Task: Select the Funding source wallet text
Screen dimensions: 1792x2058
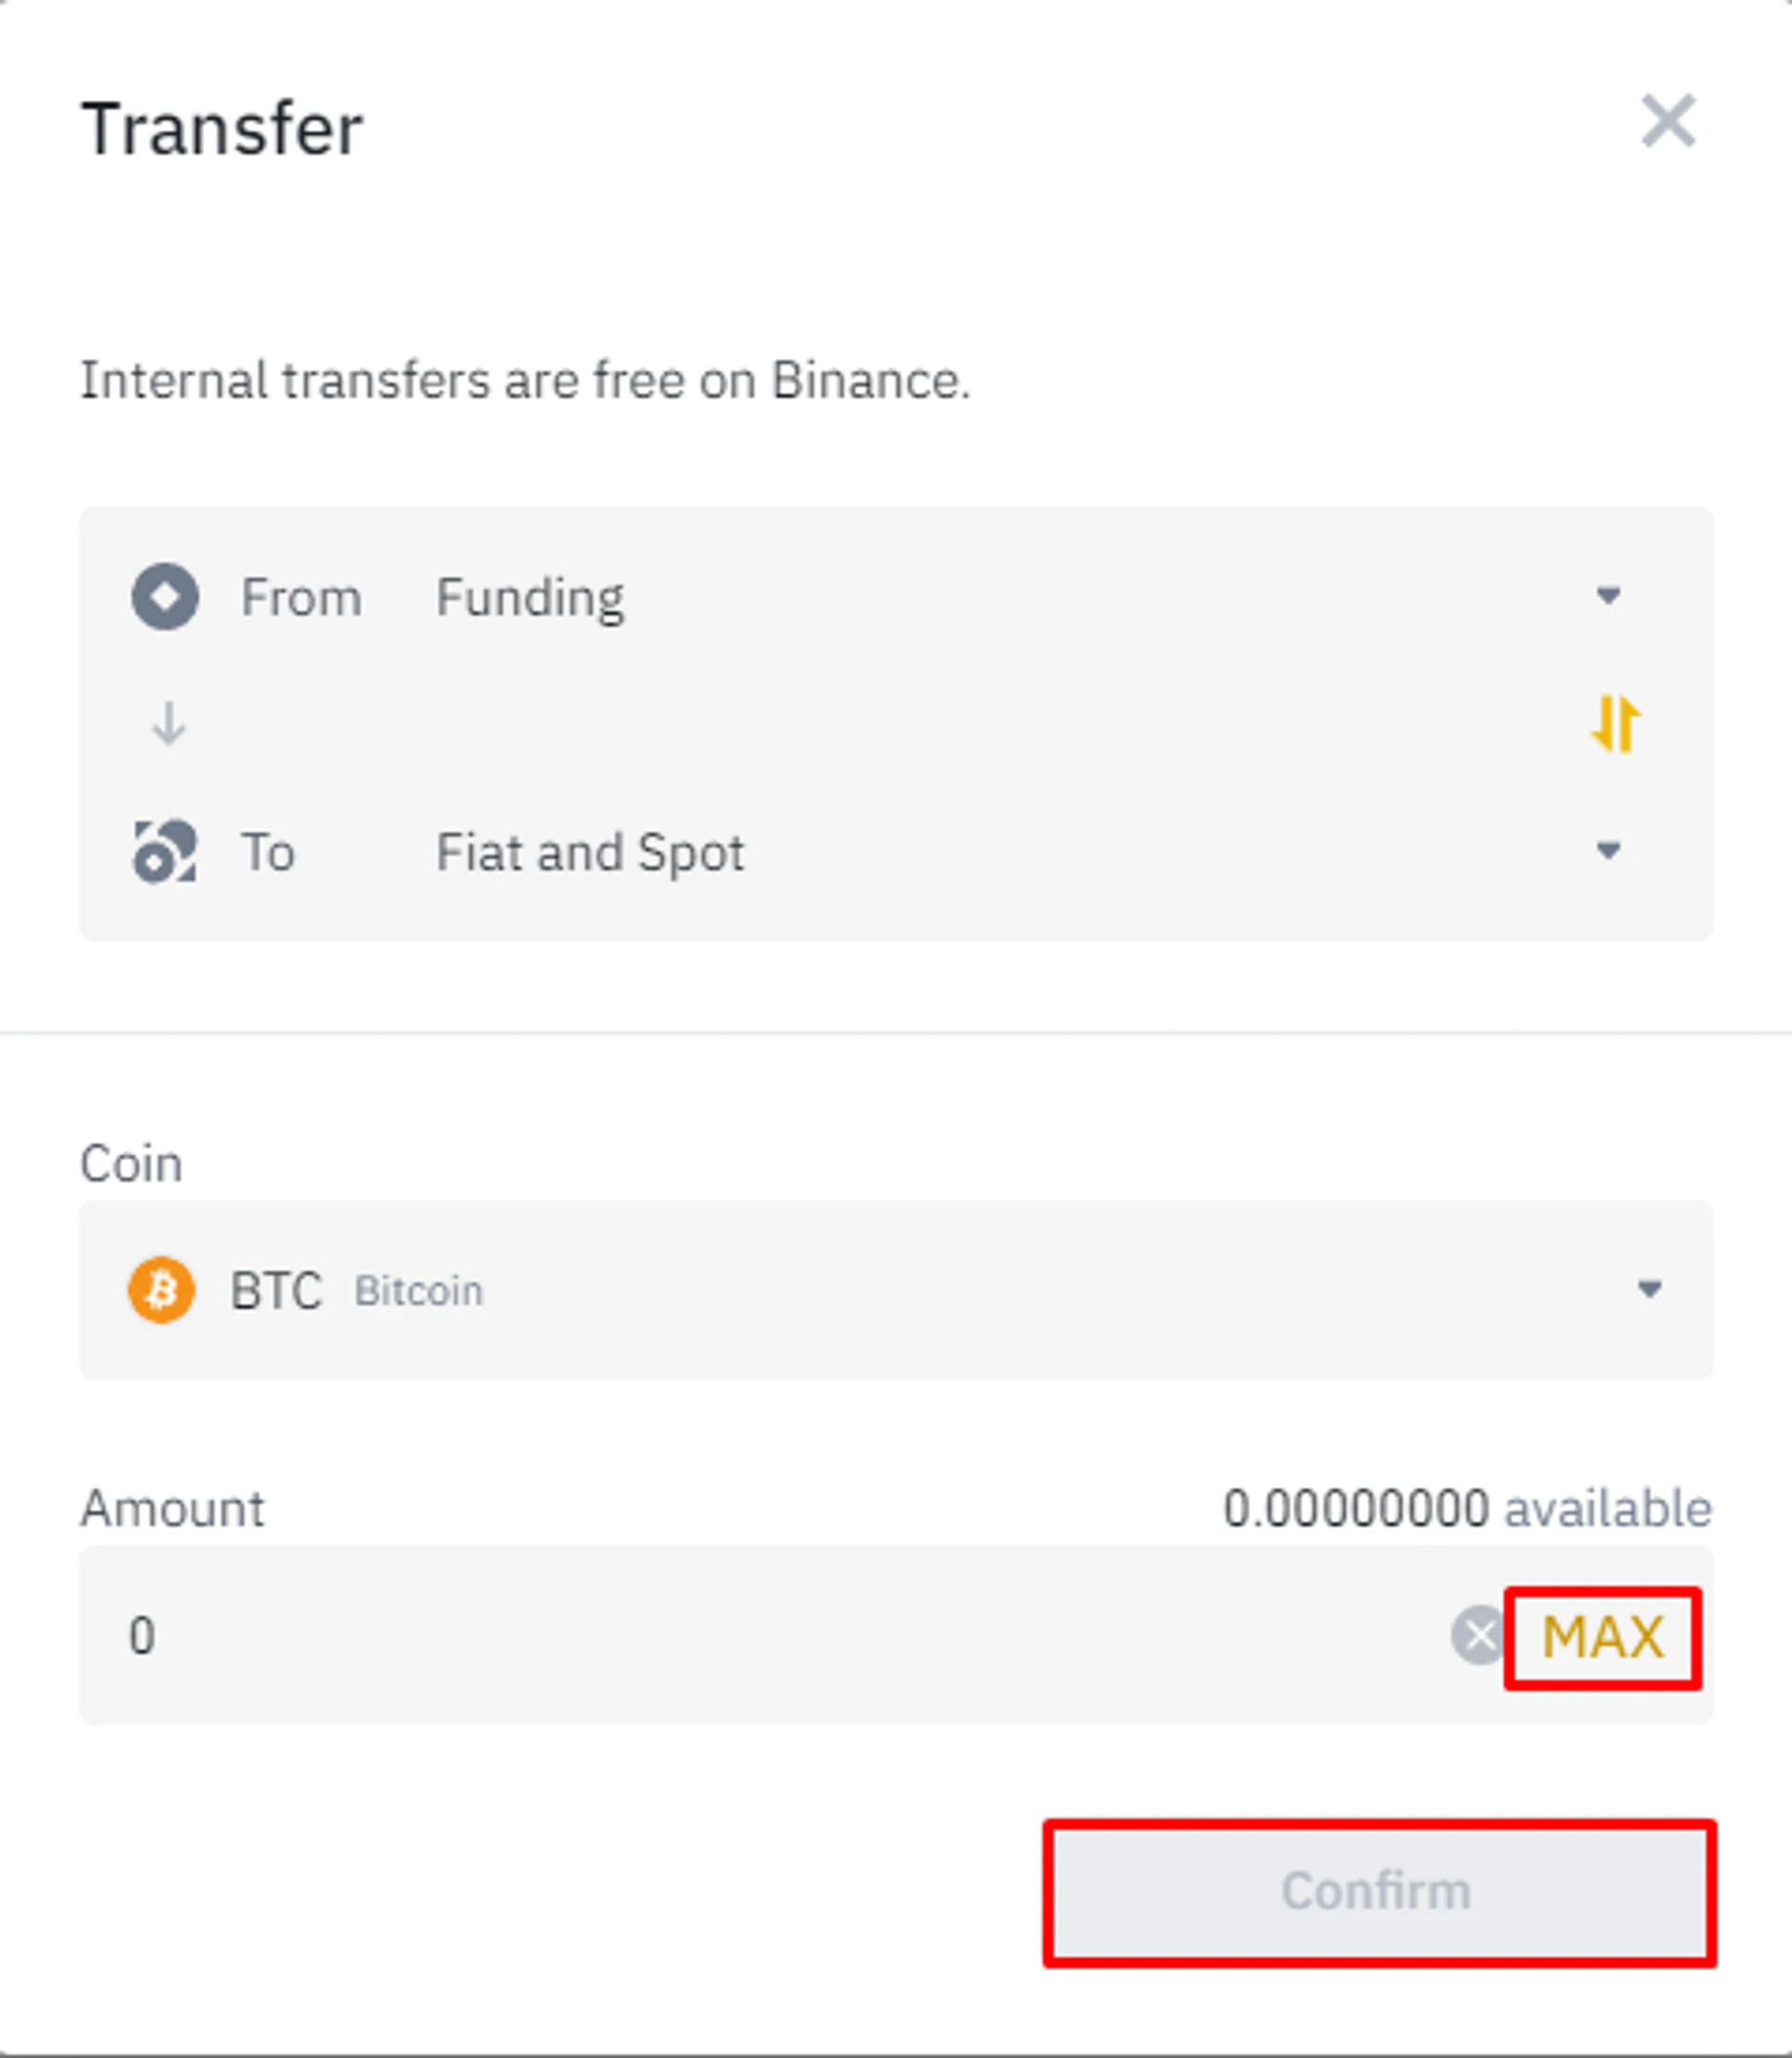Action: (x=530, y=598)
